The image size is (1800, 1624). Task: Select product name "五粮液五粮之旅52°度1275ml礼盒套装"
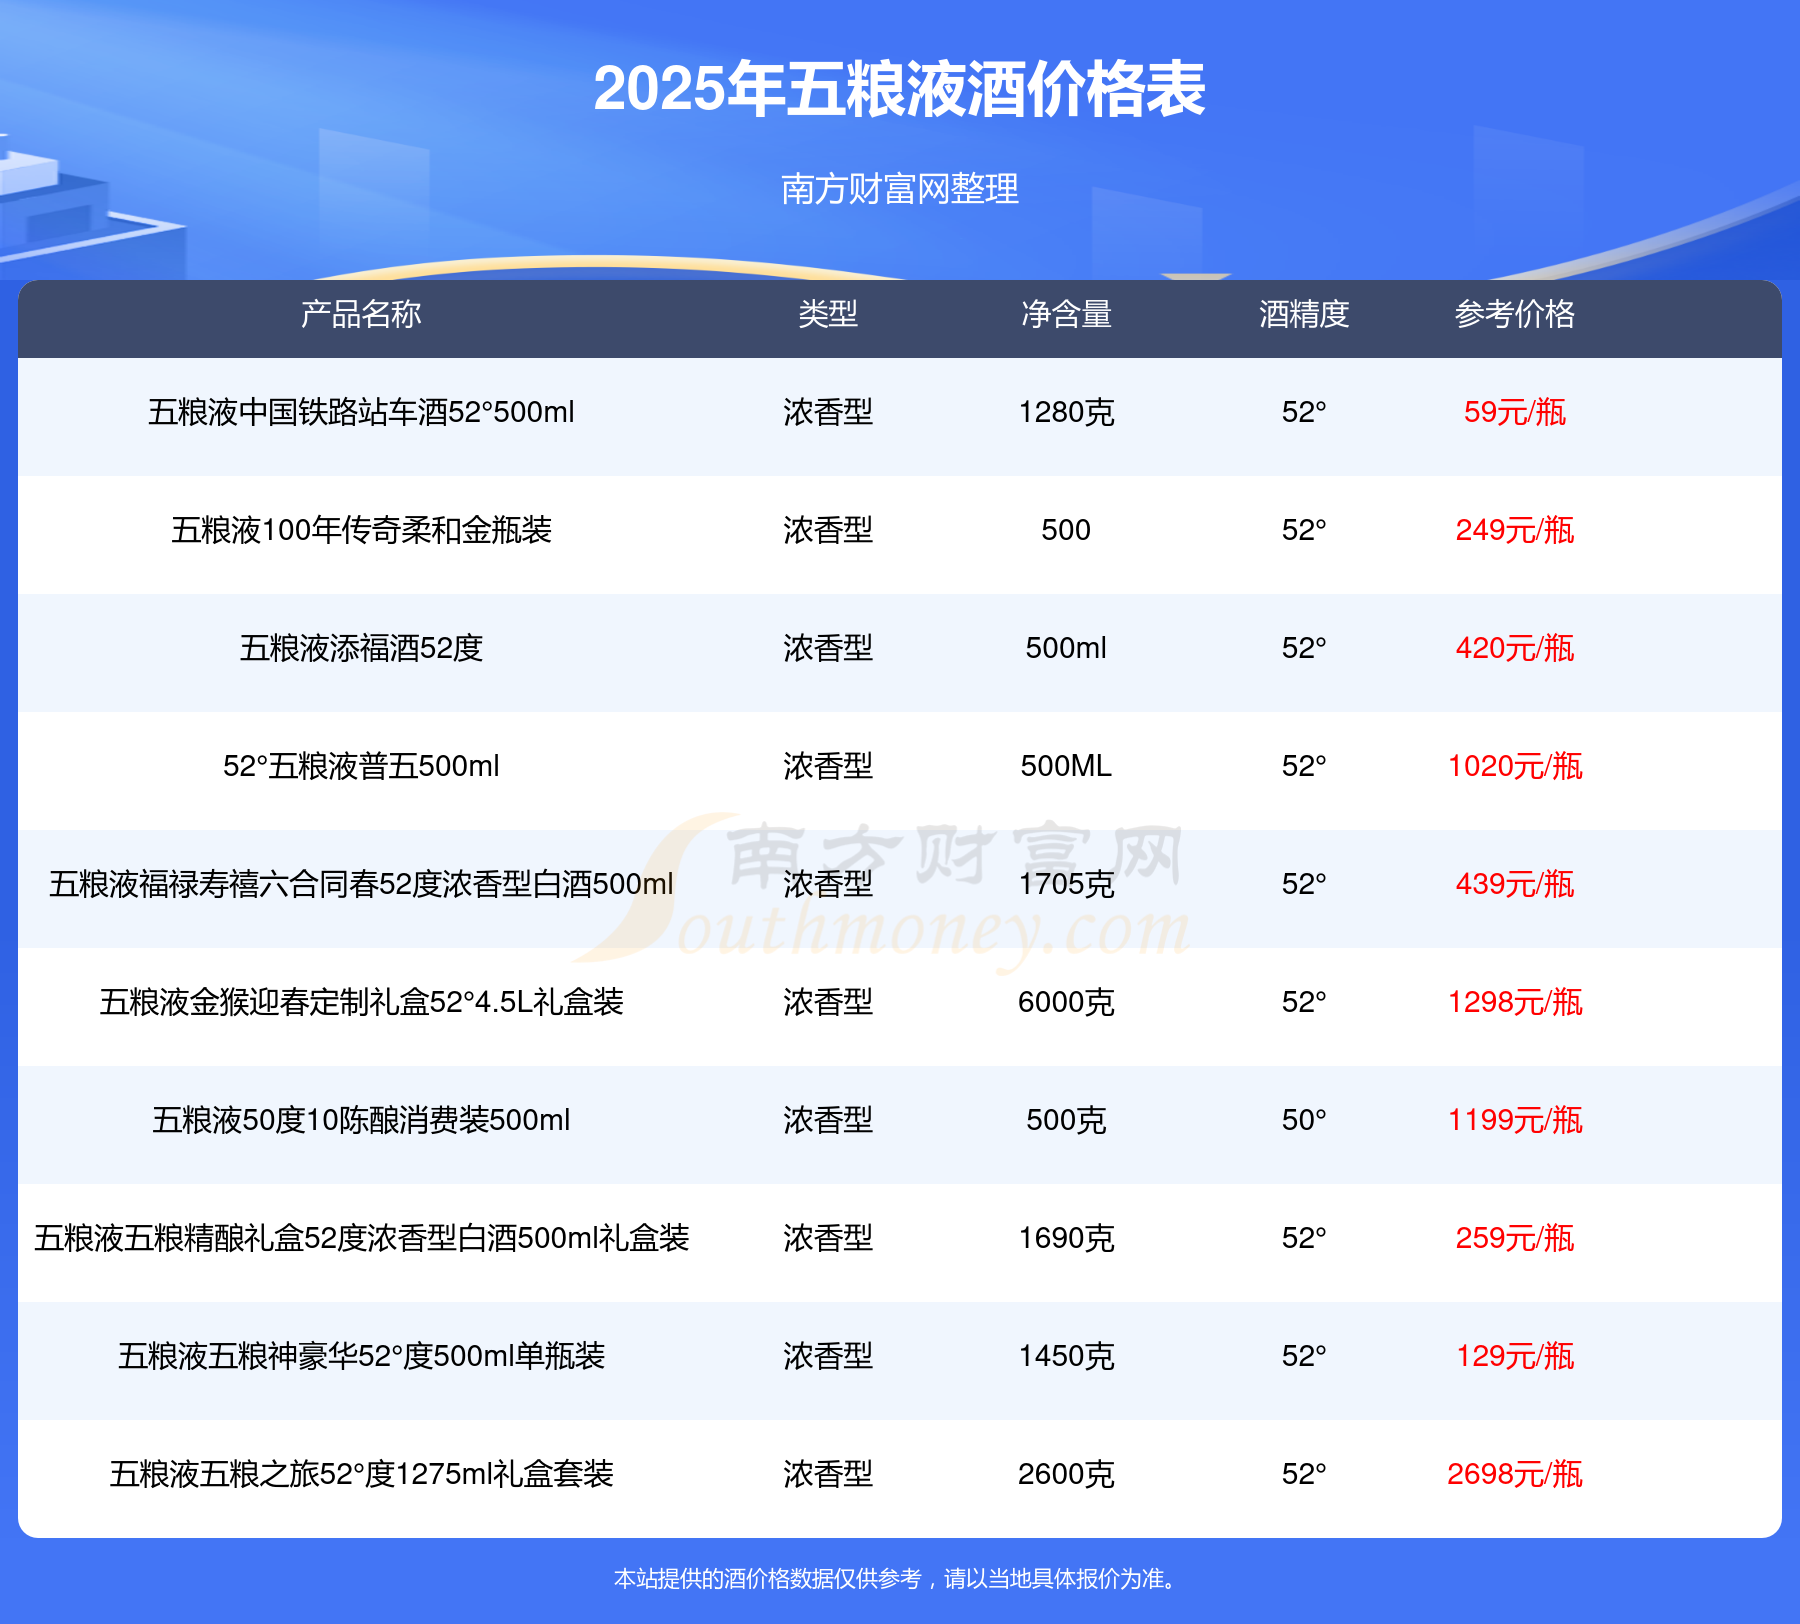pyautogui.click(x=361, y=1474)
